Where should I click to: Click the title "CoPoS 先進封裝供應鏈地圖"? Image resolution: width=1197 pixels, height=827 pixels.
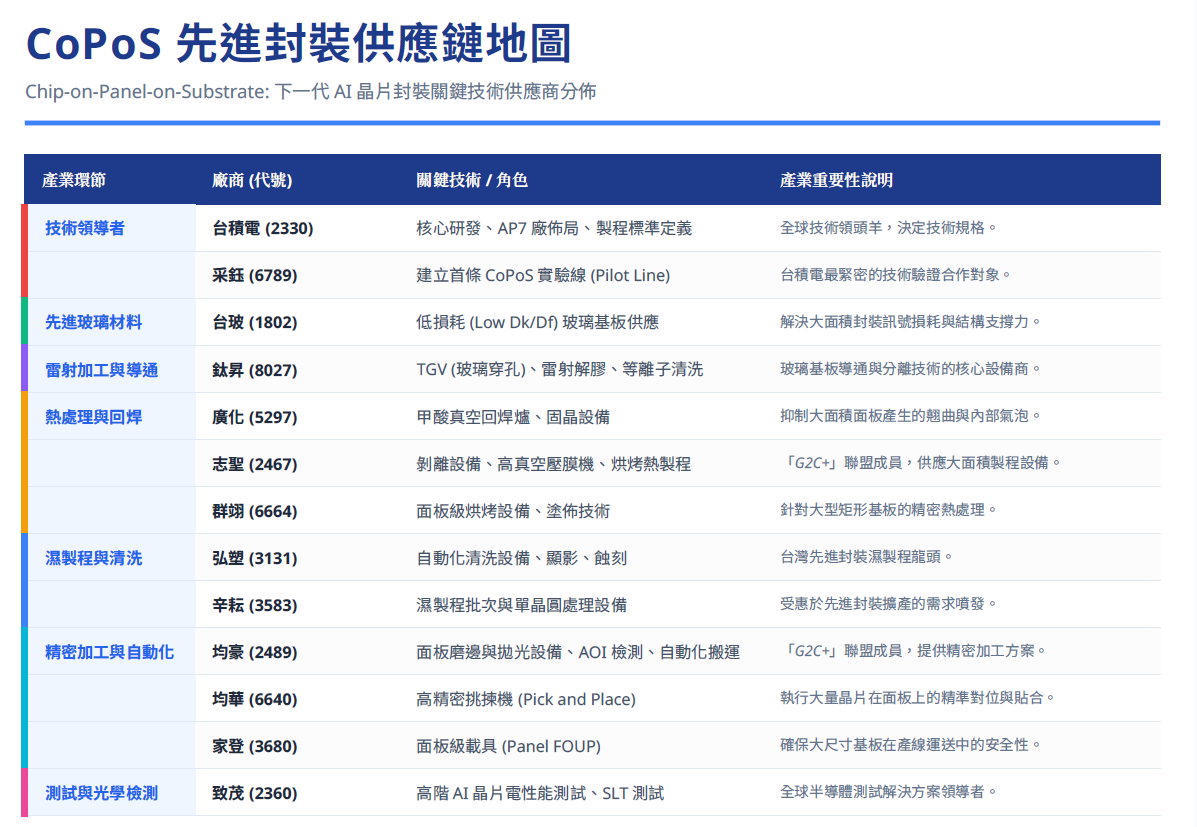point(298,44)
